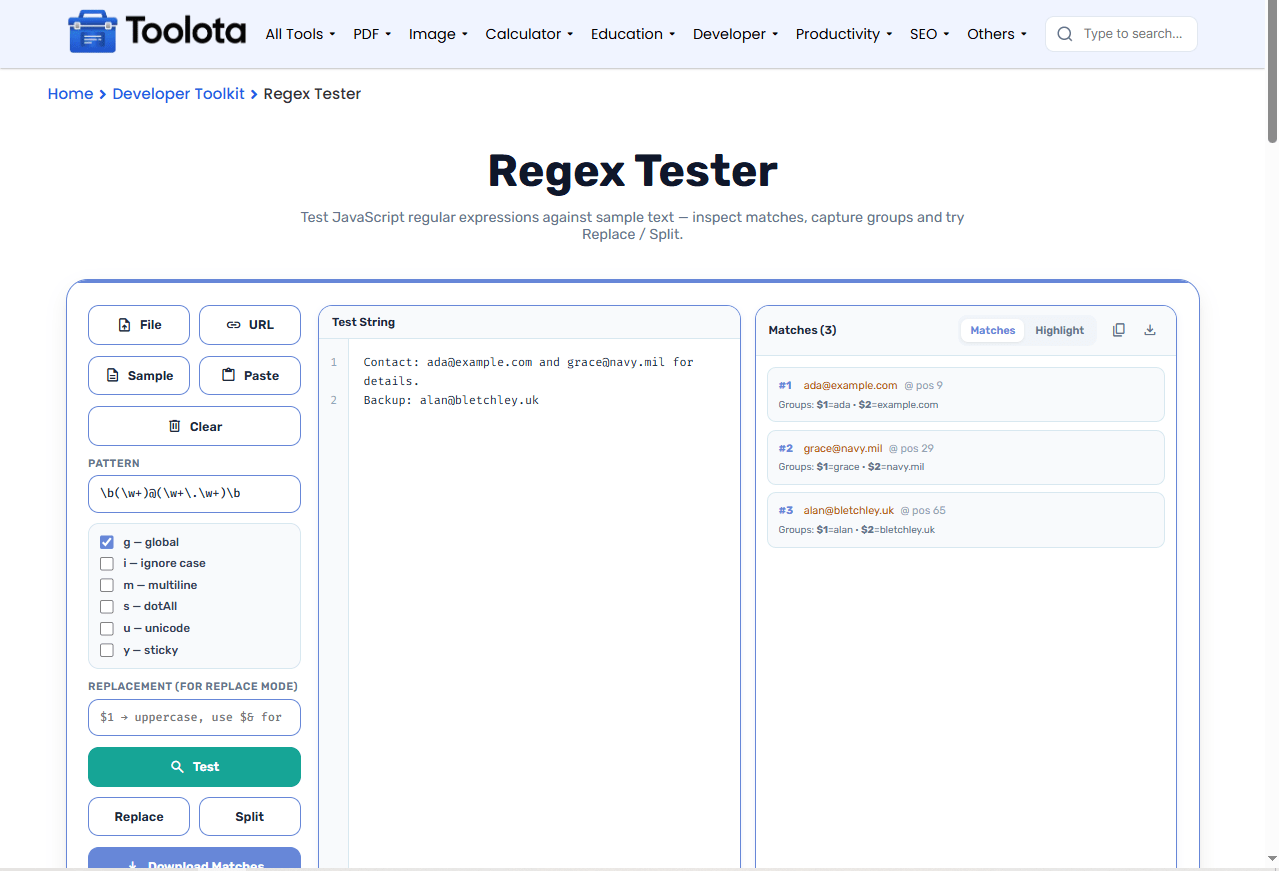The width and height of the screenshot is (1279, 871).
Task: Enable the u — unicode flag
Action: click(107, 629)
